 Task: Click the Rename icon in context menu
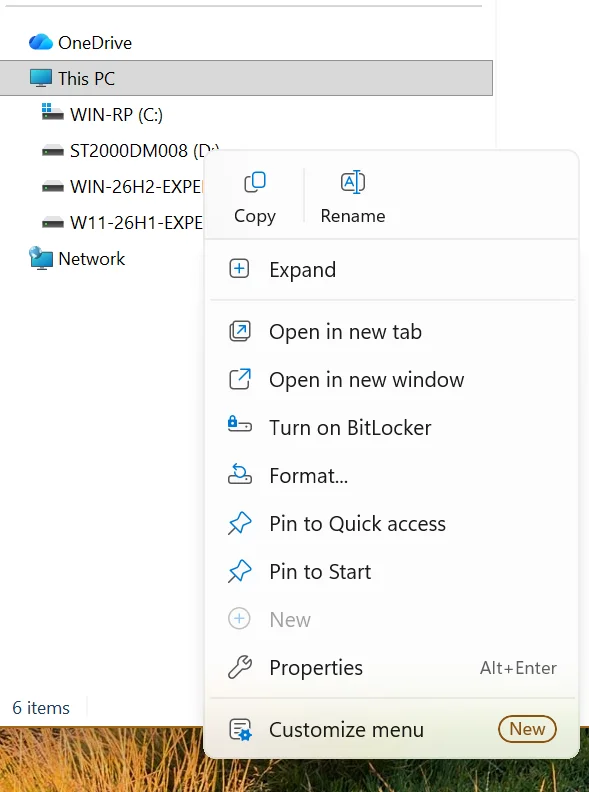[353, 182]
